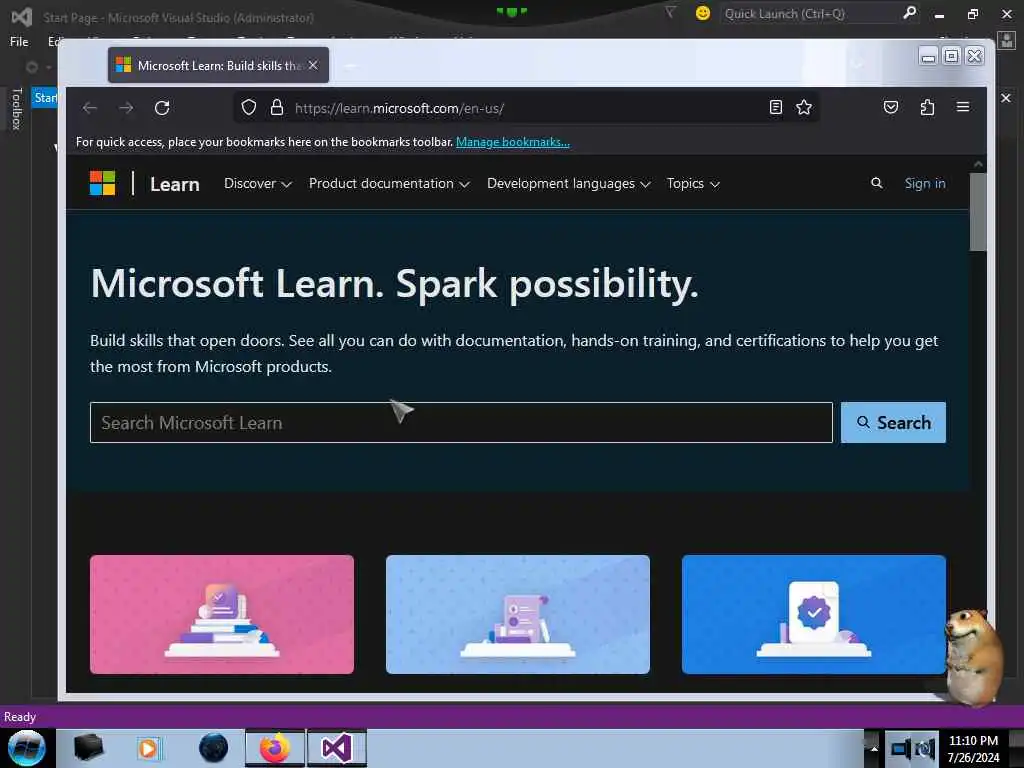Click the Firefox address bar URL
This screenshot has width=1024, height=768.
coord(399,108)
